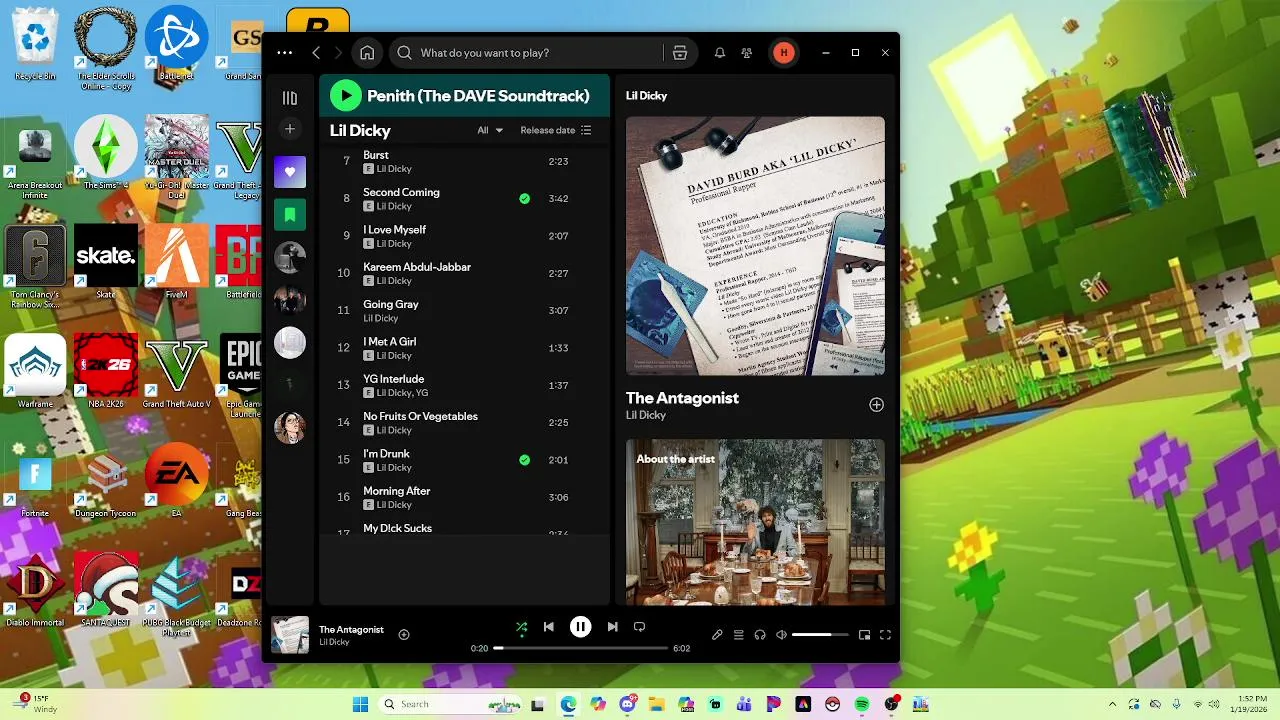Image resolution: width=1280 pixels, height=720 pixels.
Task: Go to Spotify Home
Action: tap(367, 53)
